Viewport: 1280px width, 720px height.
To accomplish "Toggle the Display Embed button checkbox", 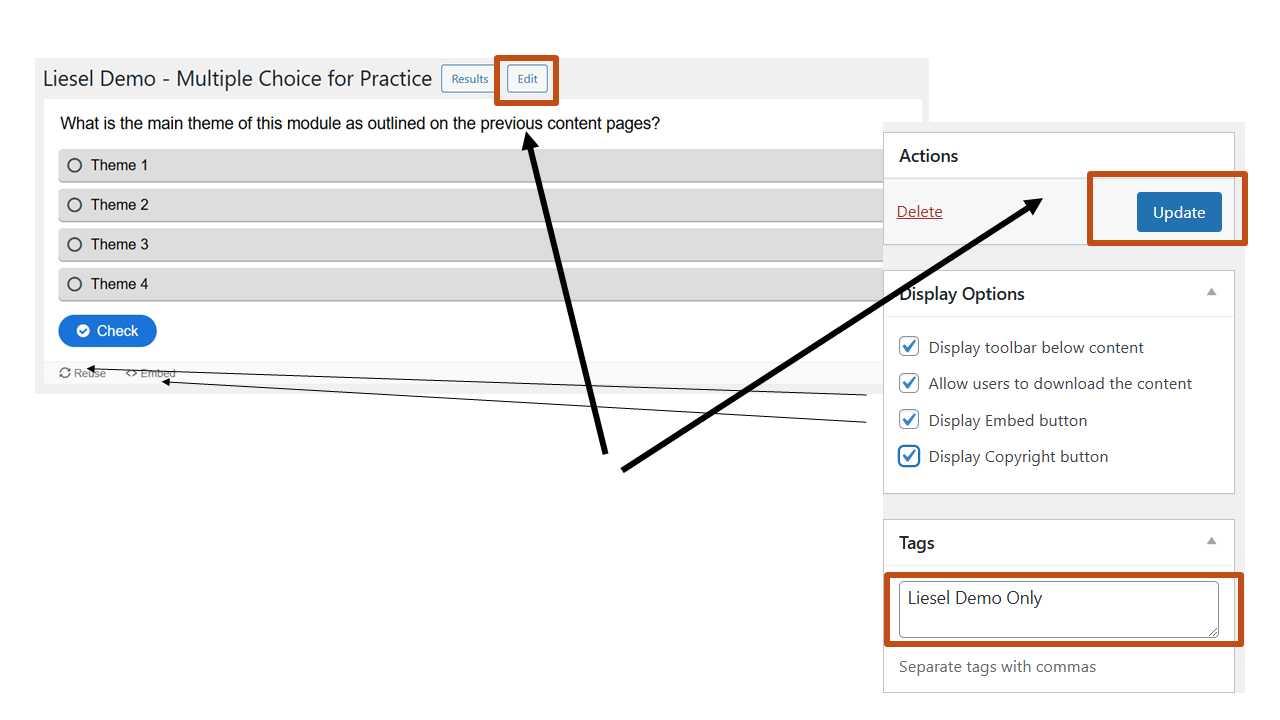I will pyautogui.click(x=909, y=420).
